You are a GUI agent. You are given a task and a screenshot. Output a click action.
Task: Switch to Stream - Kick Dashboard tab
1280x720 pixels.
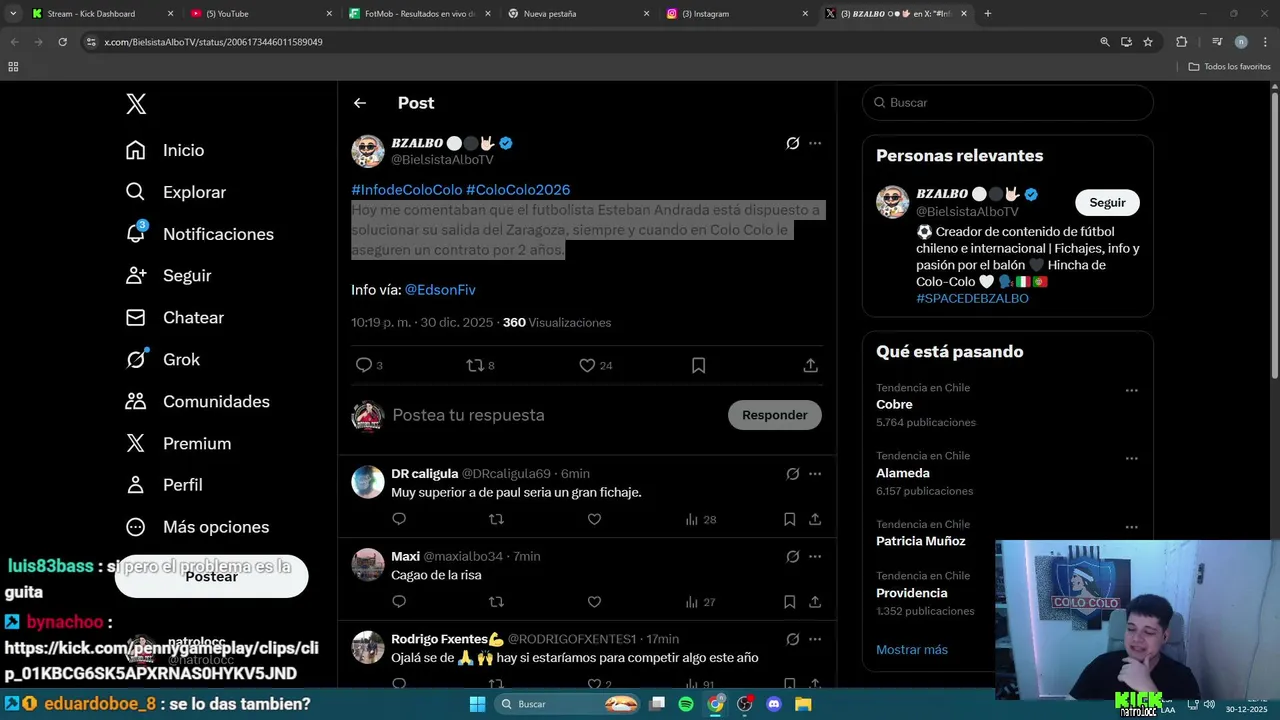coord(101,14)
